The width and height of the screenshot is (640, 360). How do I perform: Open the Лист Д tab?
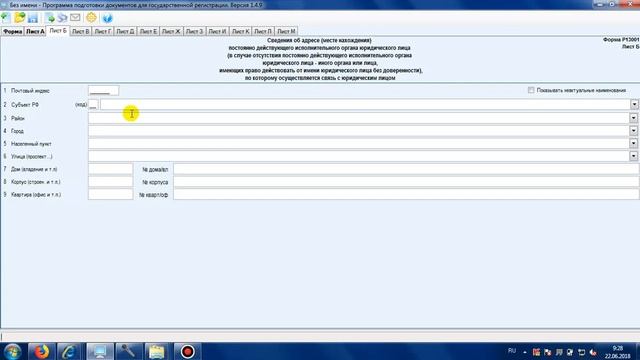pyautogui.click(x=125, y=31)
